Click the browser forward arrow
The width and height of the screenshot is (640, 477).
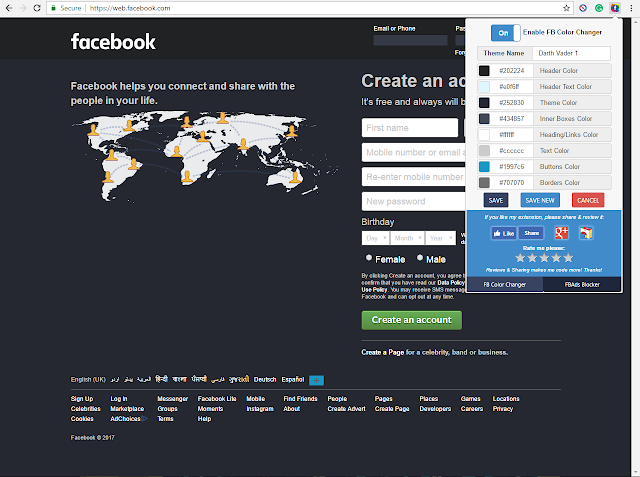tap(23, 8)
